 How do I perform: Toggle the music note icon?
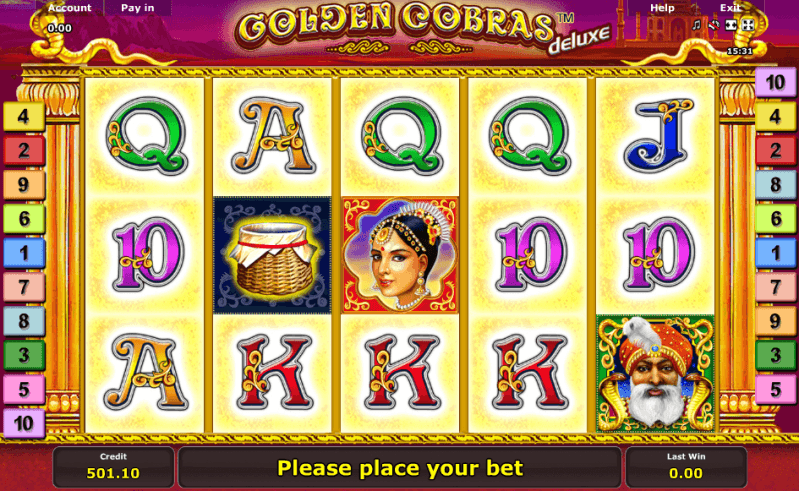coord(697,25)
